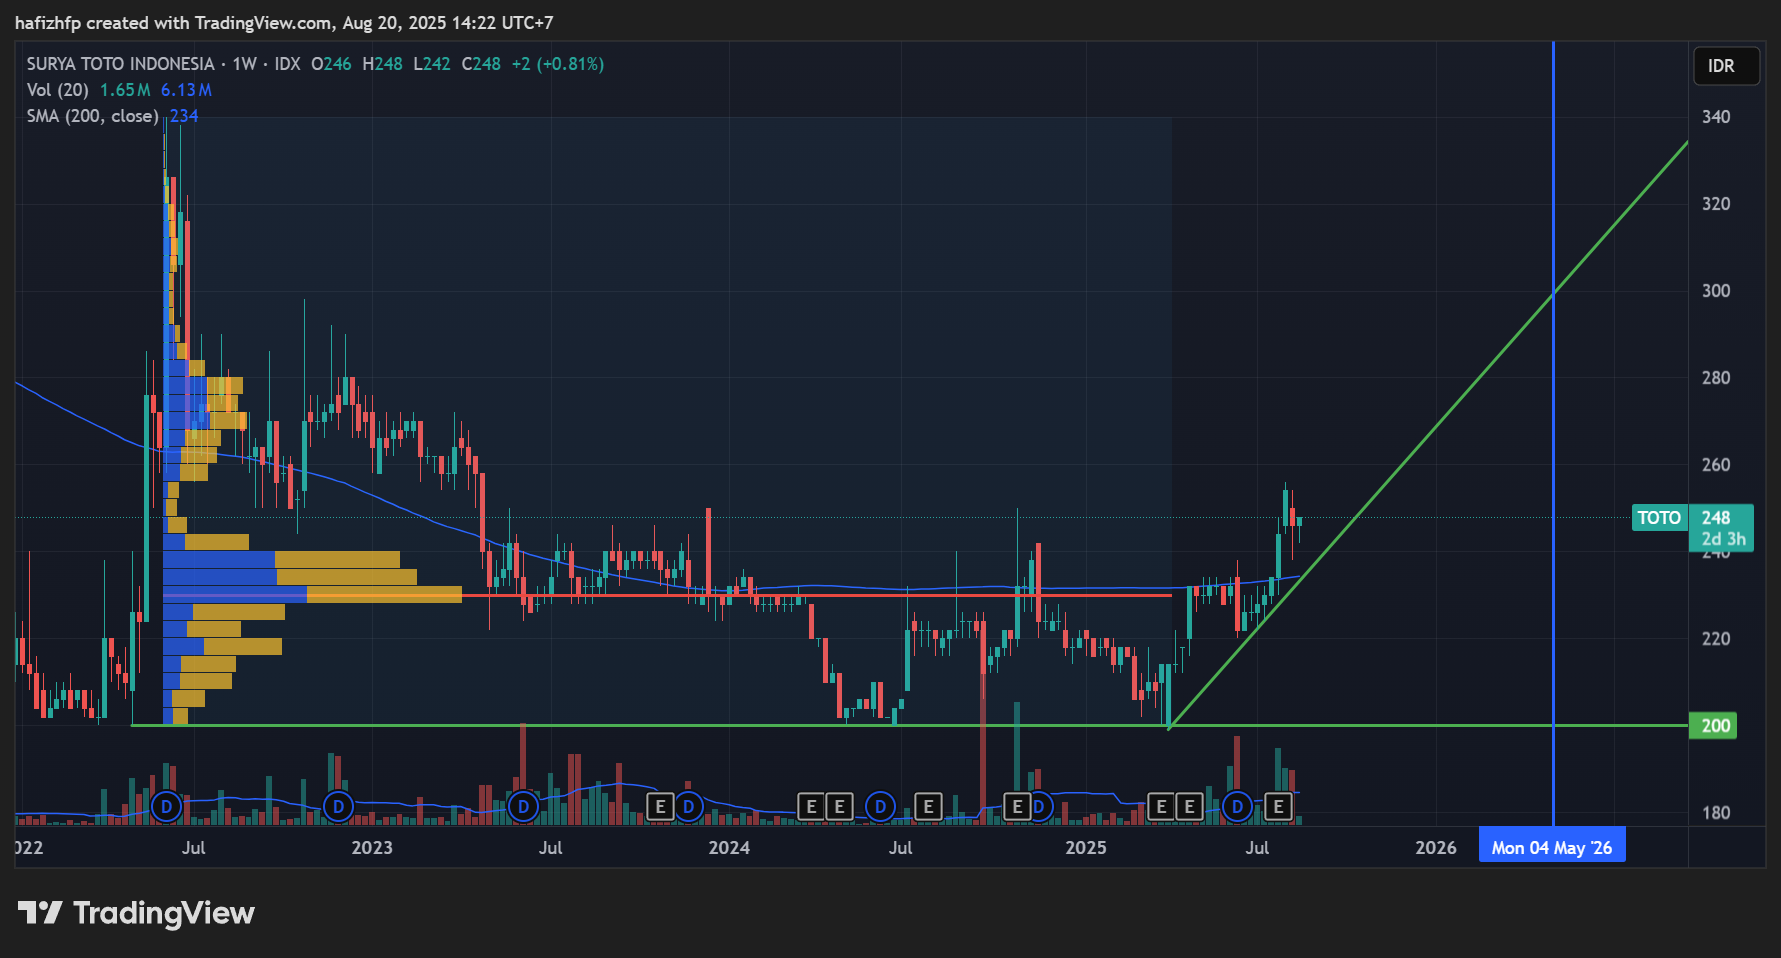Click the 340 price axis label
Screen dimensions: 1781x958
(x=1716, y=117)
